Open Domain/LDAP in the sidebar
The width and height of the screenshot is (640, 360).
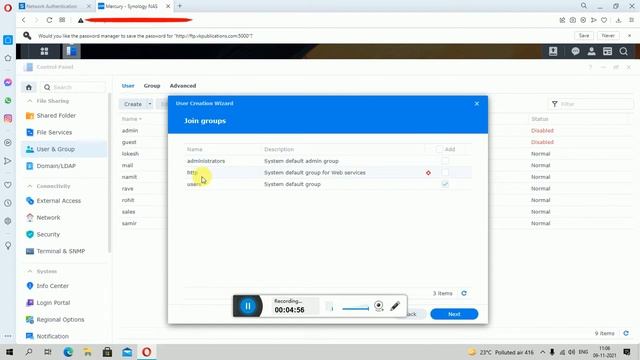point(56,166)
